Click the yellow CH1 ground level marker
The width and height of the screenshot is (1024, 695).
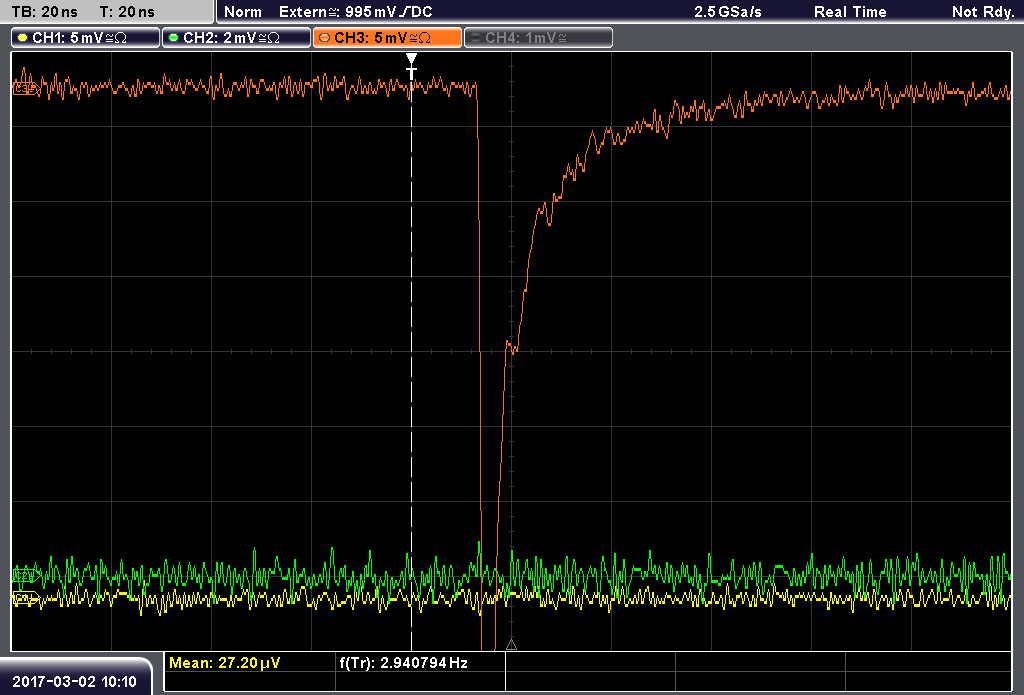point(26,598)
